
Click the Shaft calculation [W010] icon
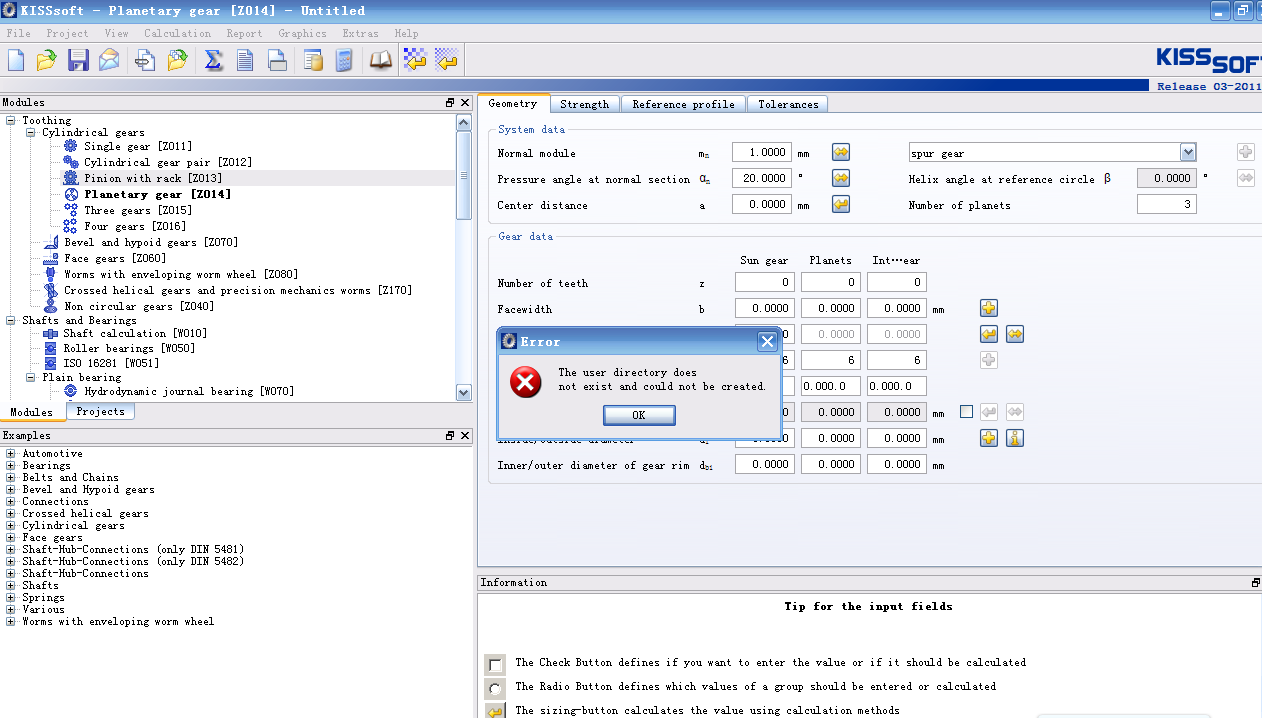[51, 333]
